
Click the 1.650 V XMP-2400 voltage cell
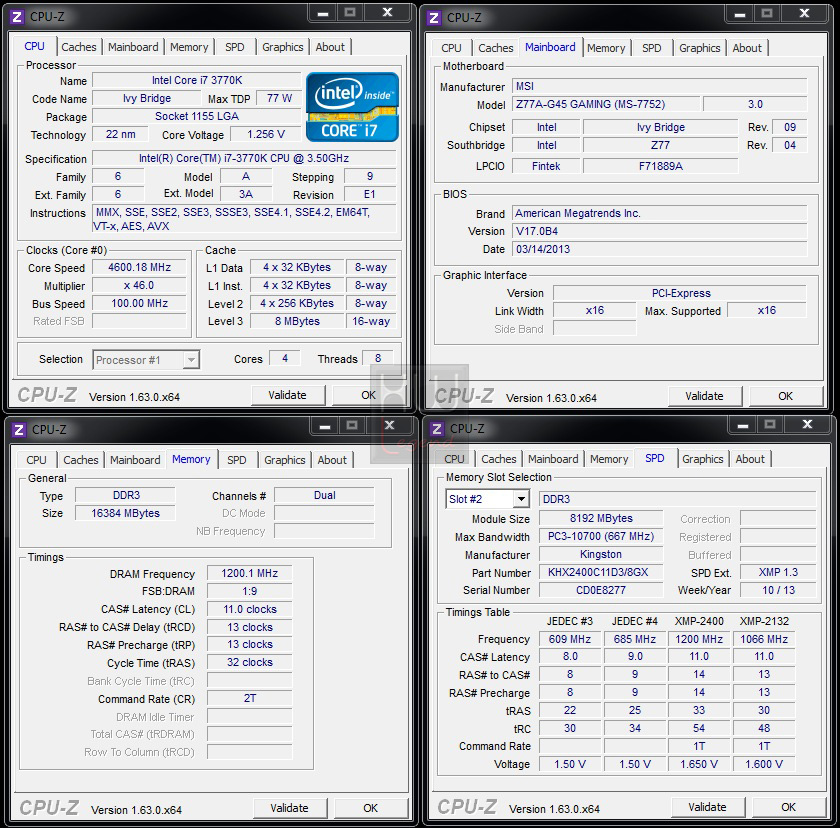coord(699,764)
